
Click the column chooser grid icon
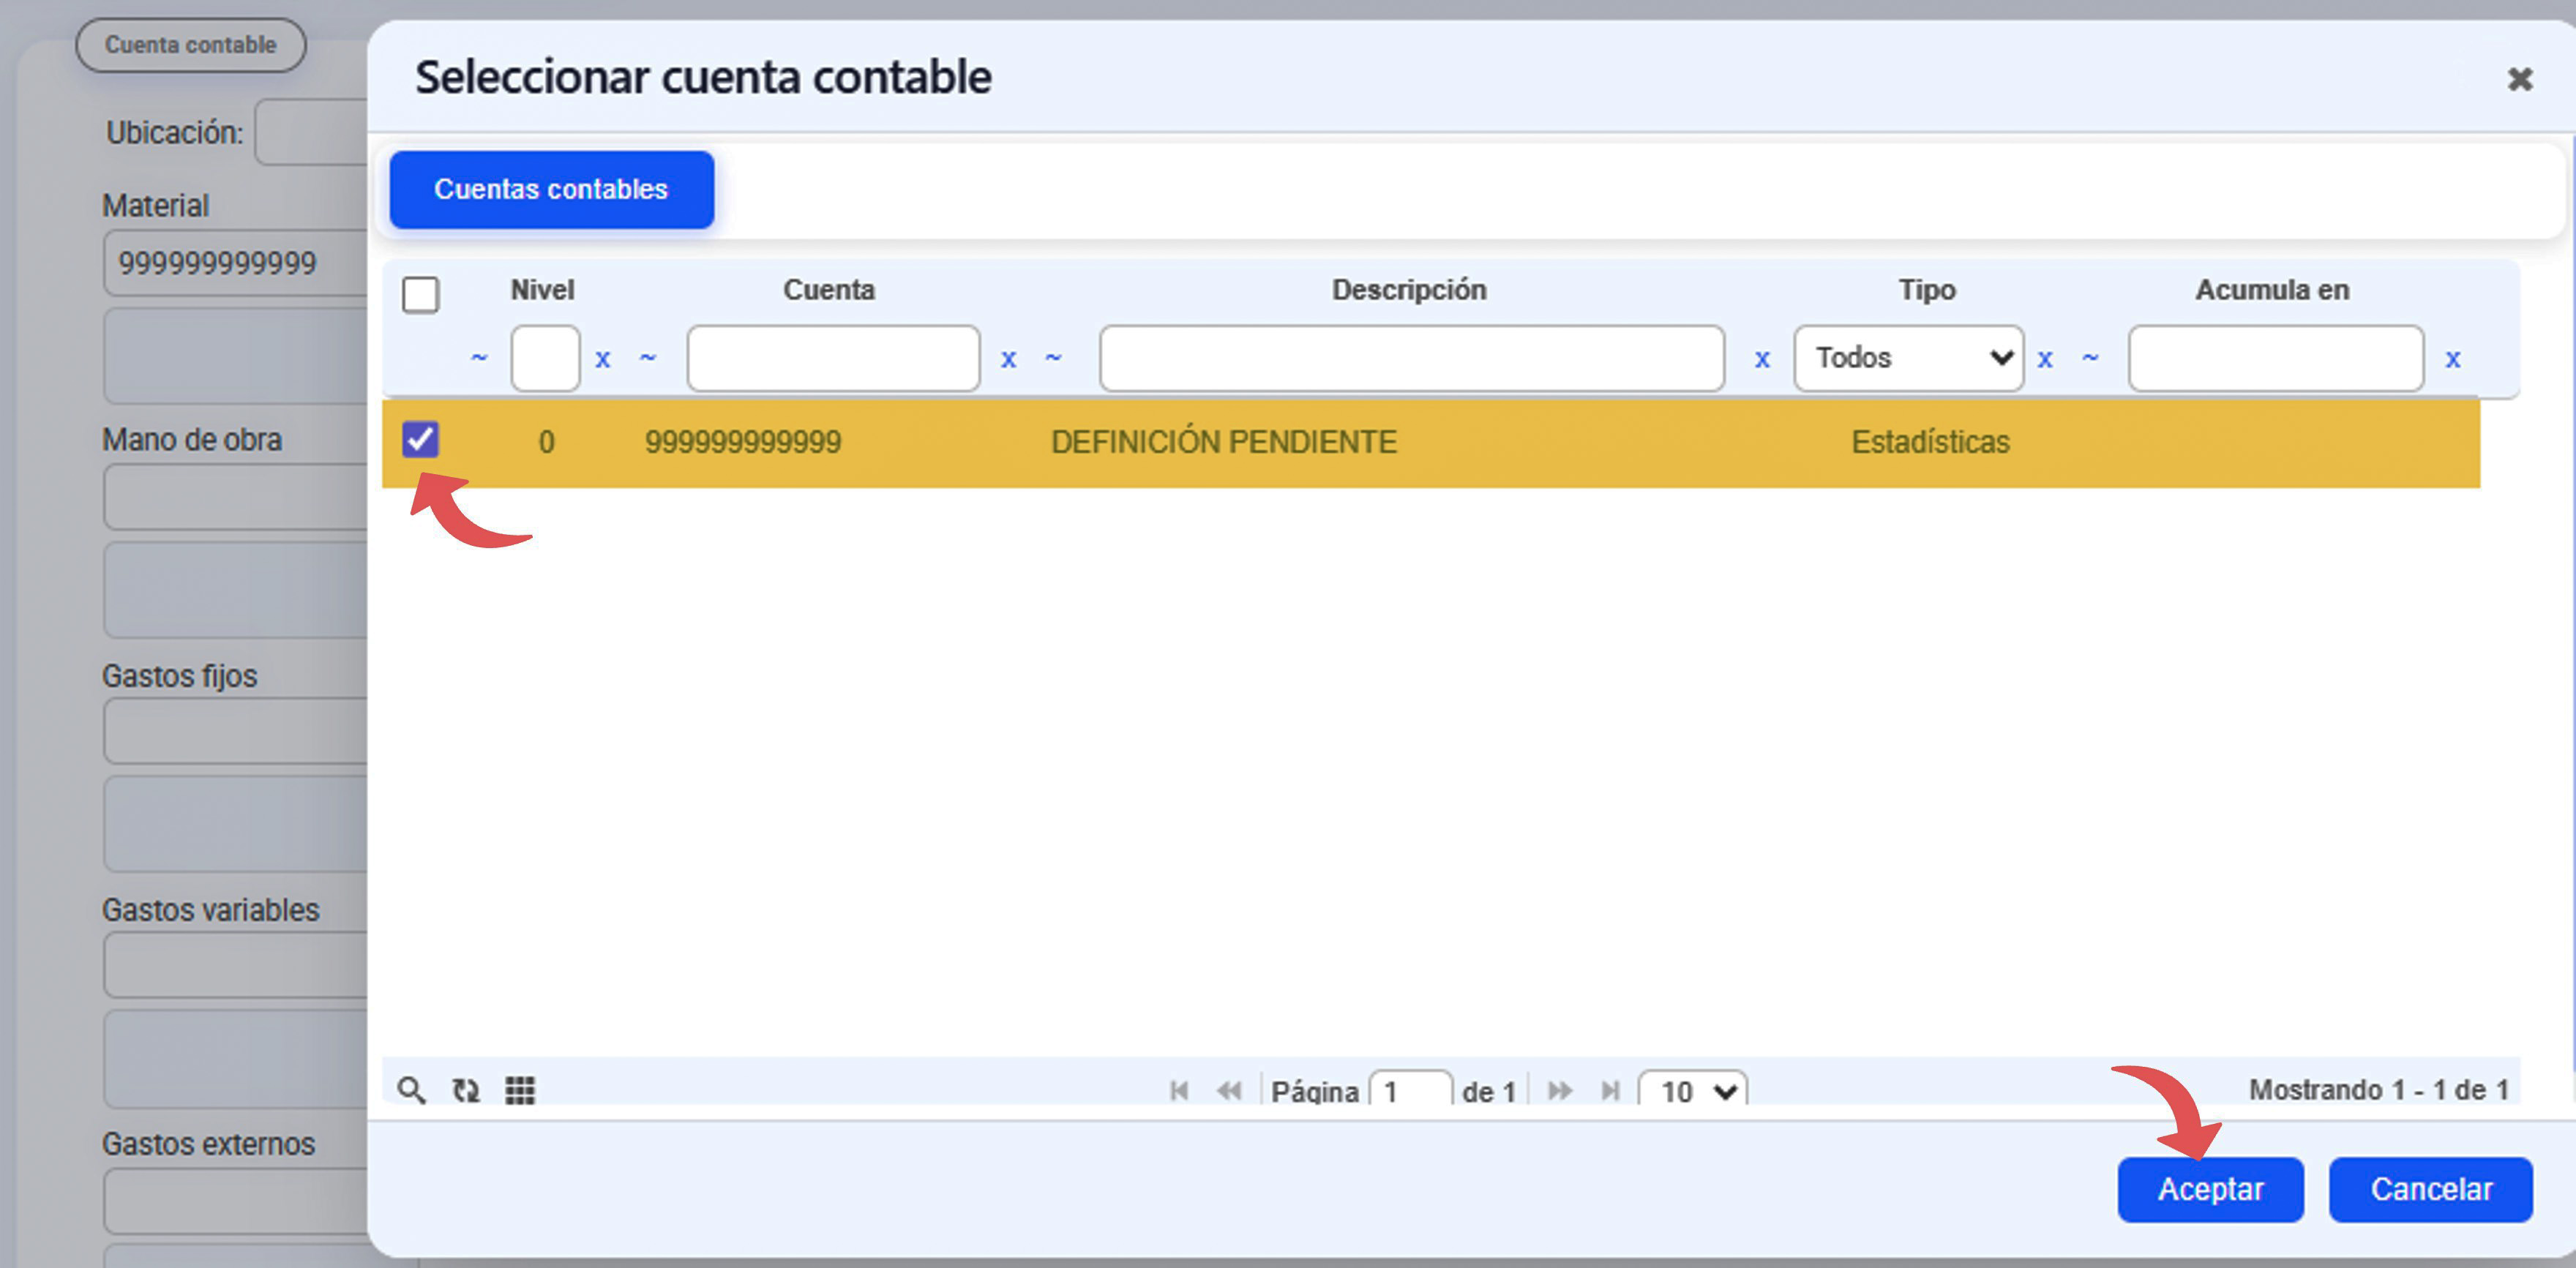pos(520,1090)
